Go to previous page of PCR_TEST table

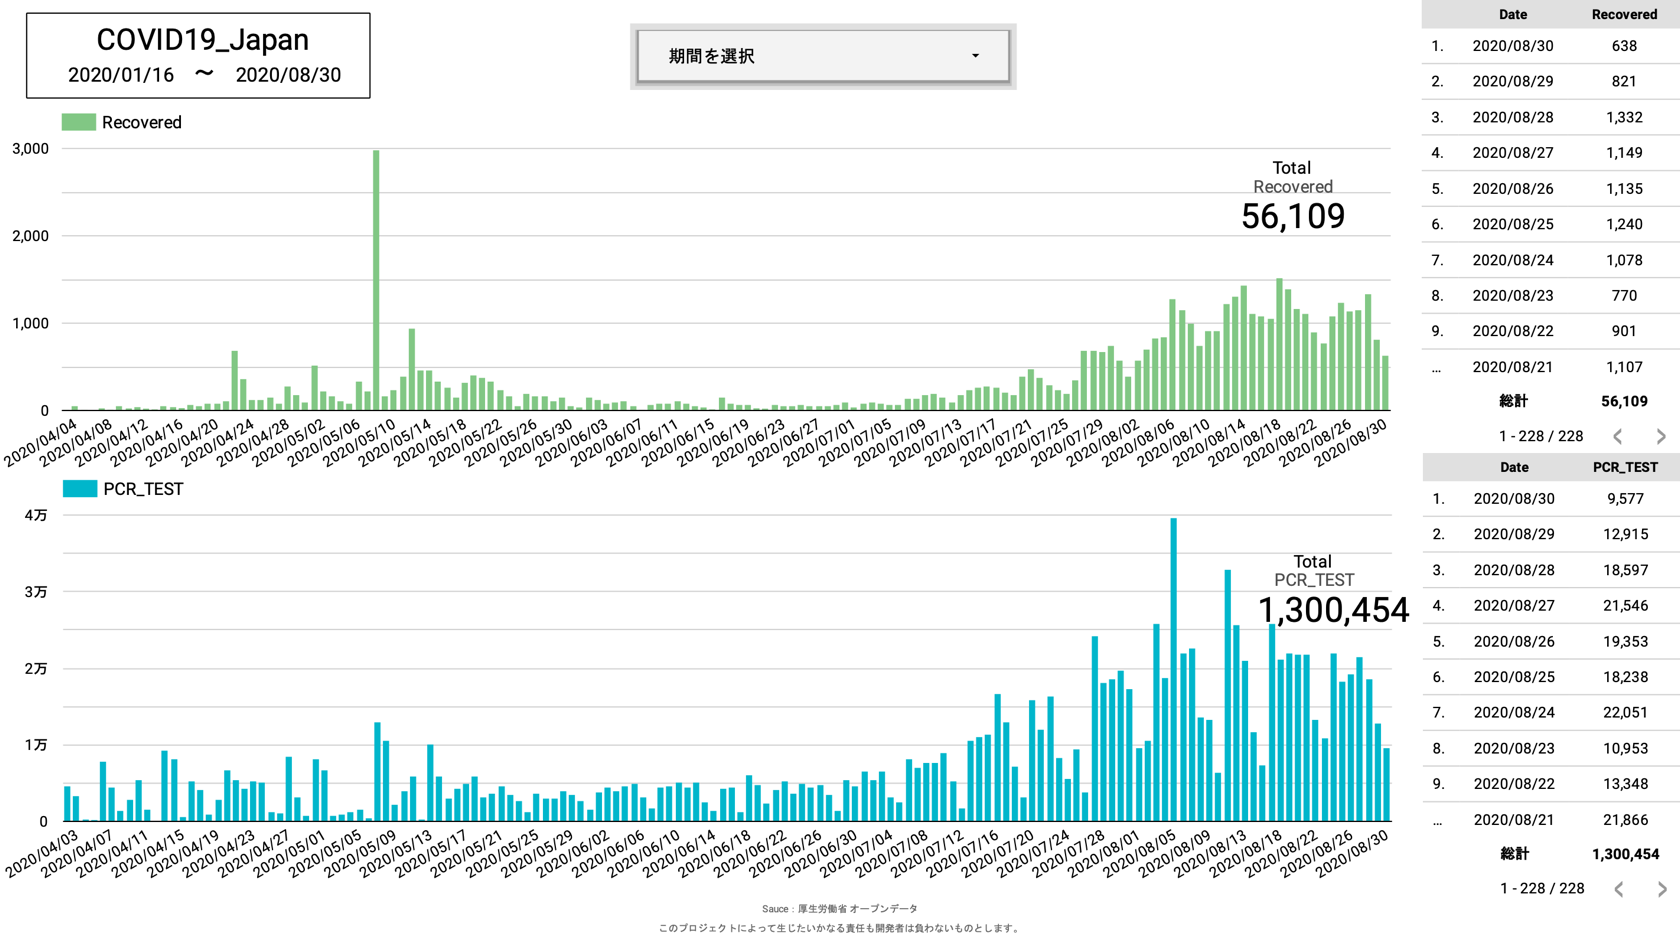click(1618, 889)
